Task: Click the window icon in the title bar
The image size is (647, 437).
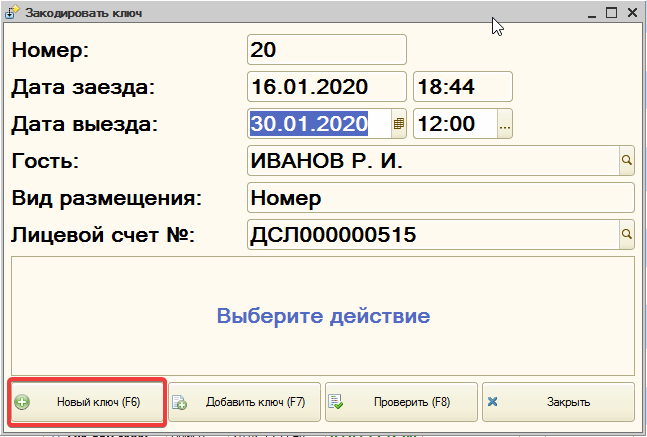Action: (x=12, y=12)
